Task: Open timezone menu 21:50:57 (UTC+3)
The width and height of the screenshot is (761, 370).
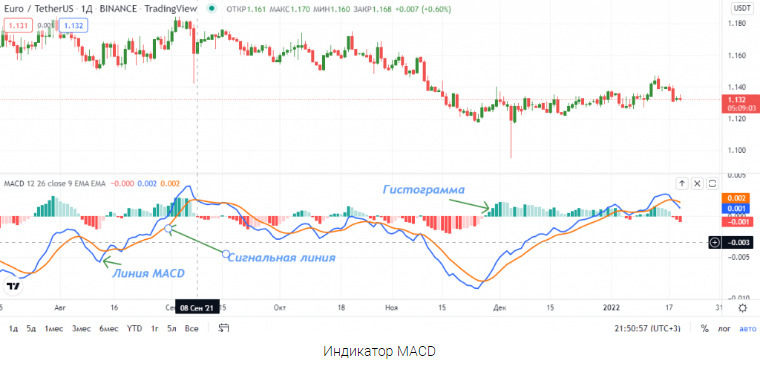Action: point(647,329)
